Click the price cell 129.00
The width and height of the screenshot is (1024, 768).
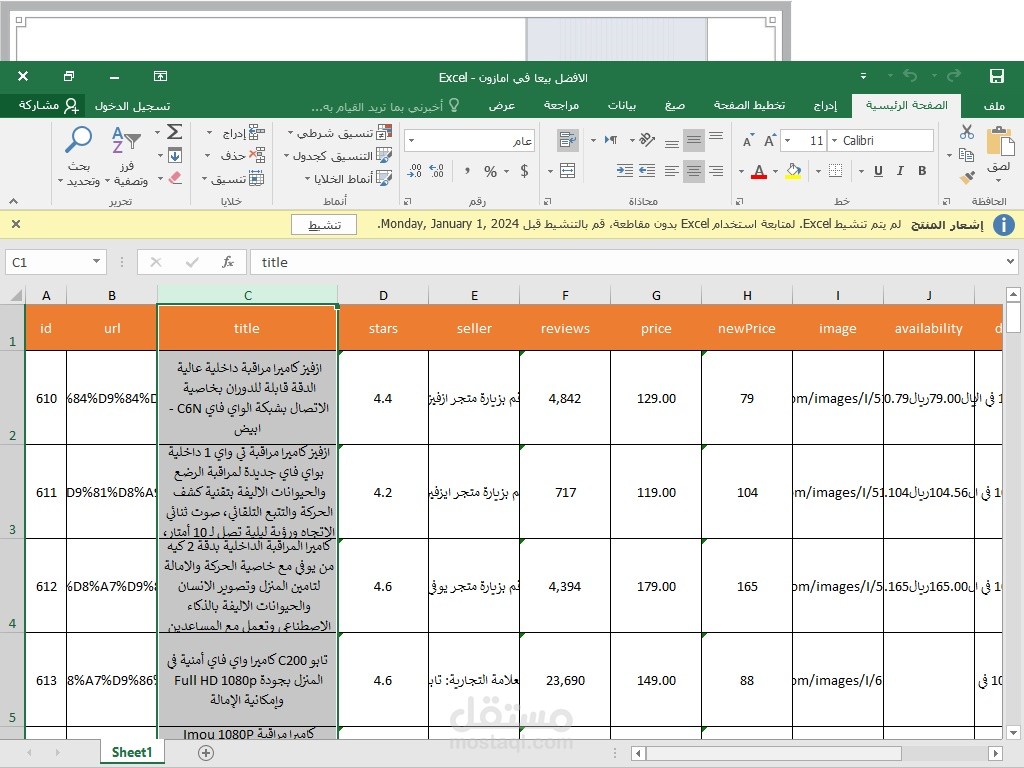pos(656,398)
